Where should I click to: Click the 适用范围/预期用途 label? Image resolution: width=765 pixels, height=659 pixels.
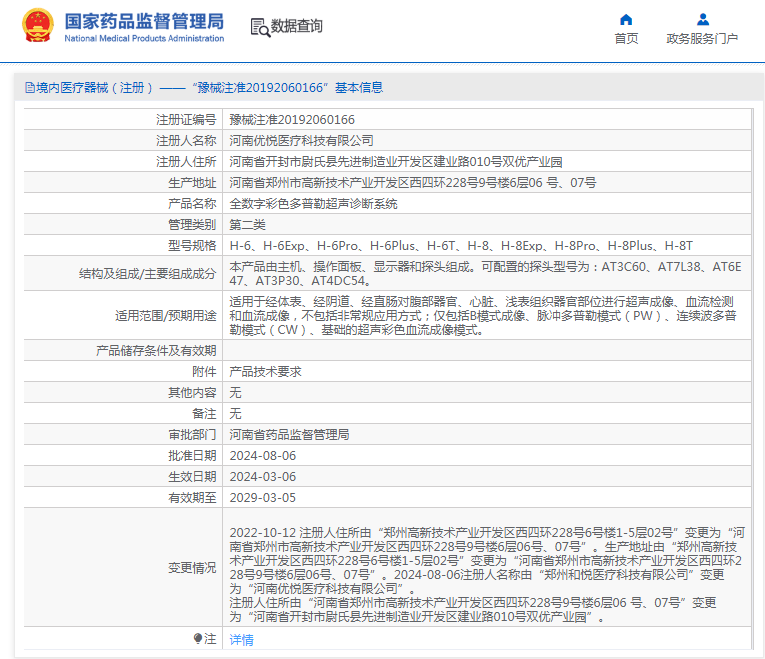(x=165, y=316)
